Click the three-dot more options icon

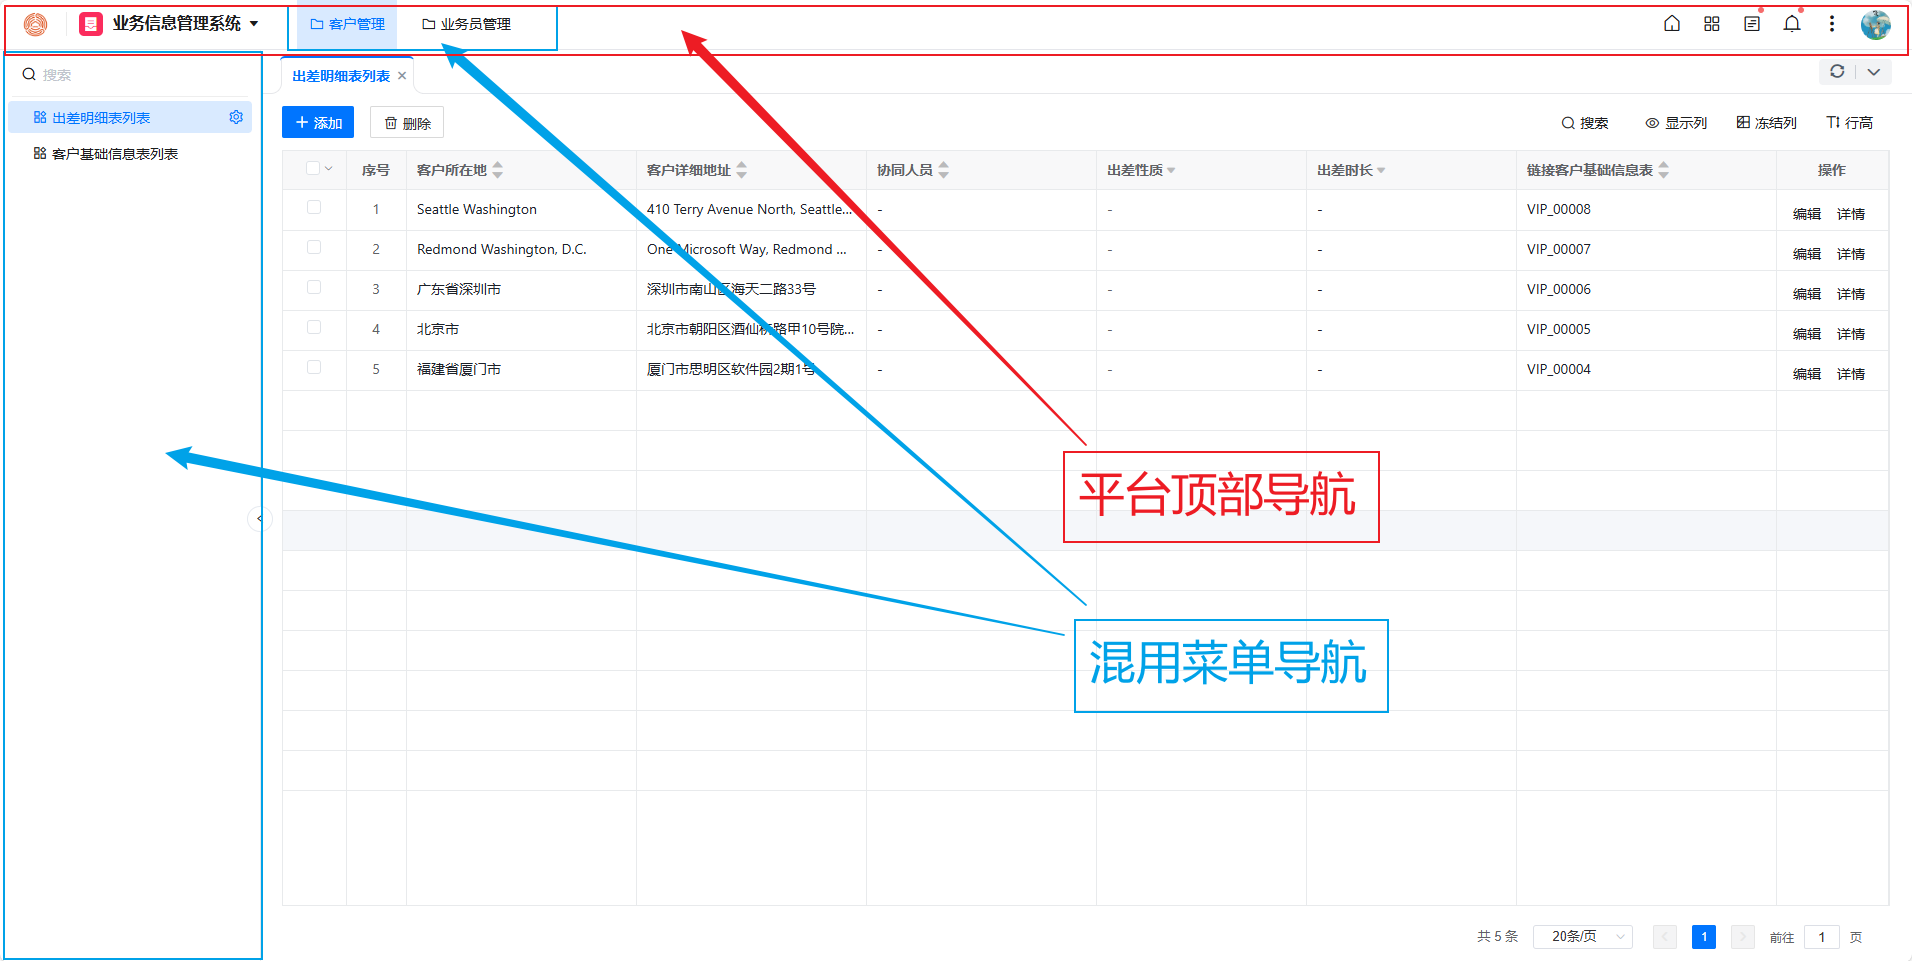(1831, 24)
